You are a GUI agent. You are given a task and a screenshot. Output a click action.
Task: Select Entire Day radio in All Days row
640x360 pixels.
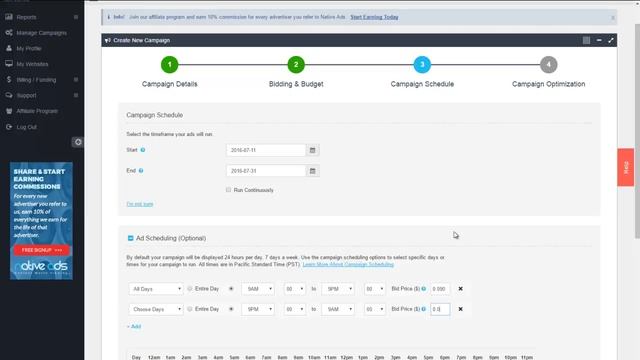tap(190, 289)
